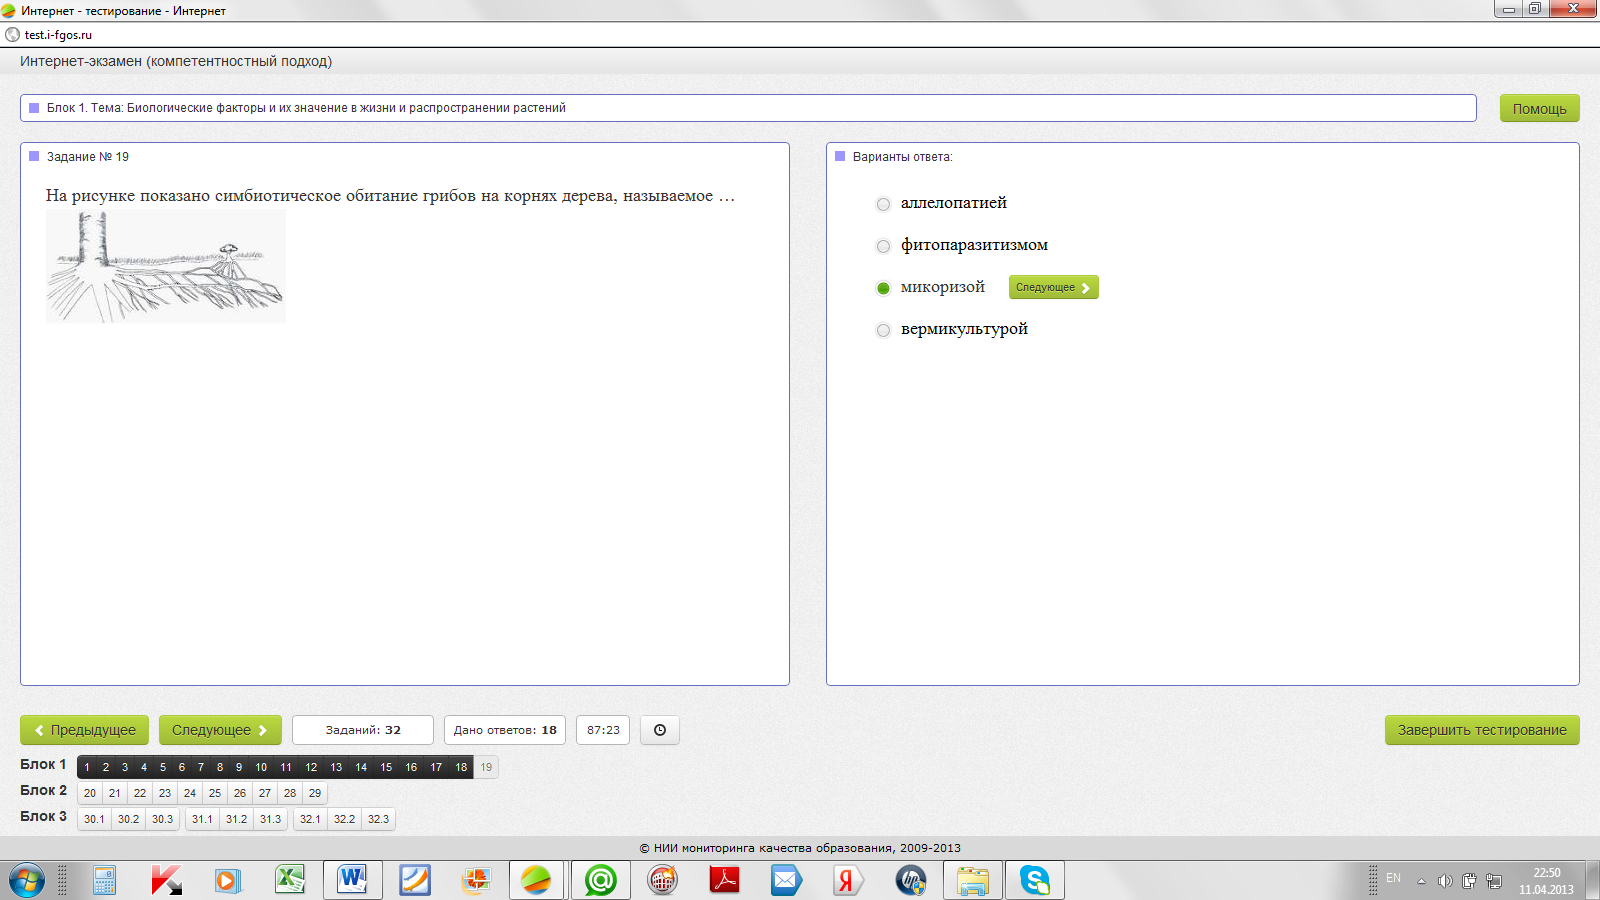1600x900 pixels.
Task: Open question 31.2 in Блок 3
Action: coord(236,819)
